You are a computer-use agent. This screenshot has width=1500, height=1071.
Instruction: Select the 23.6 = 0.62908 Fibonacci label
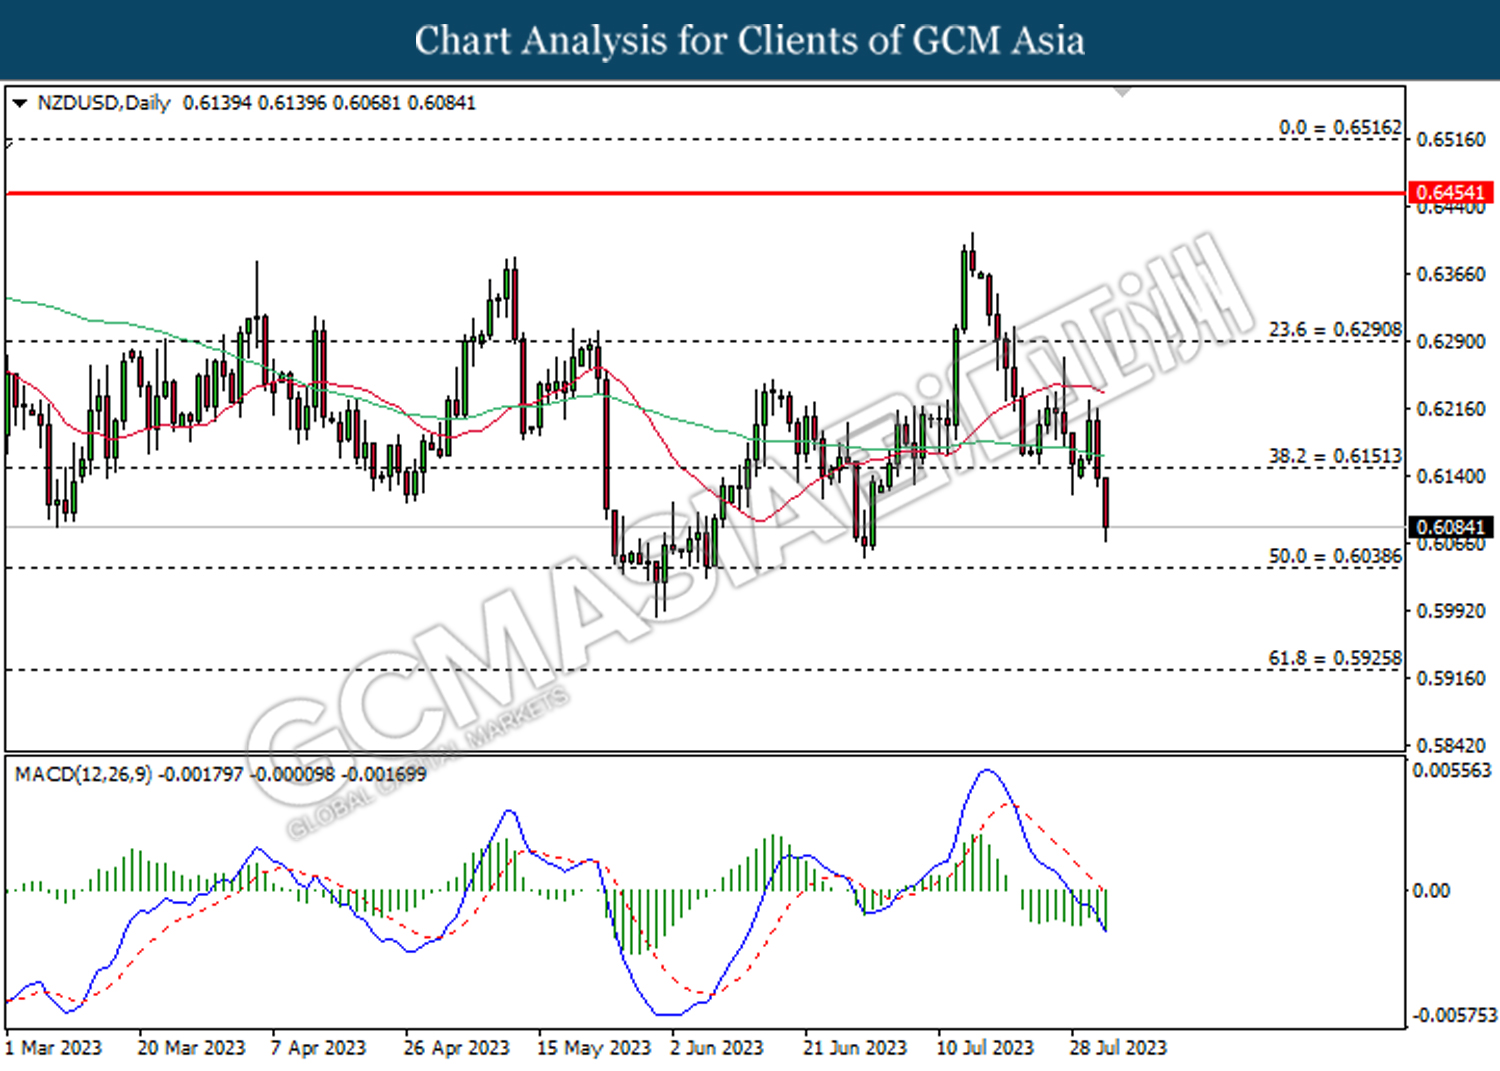[1335, 330]
